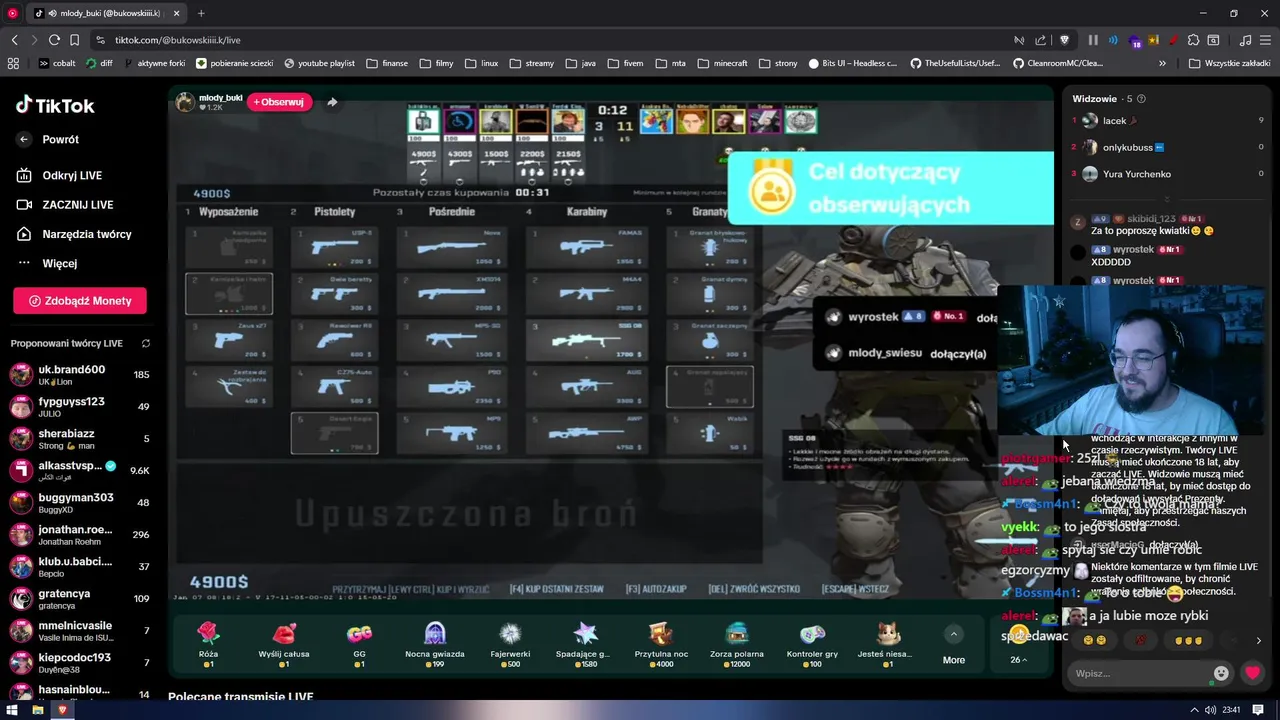The width and height of the screenshot is (1280, 720).
Task: Open the finanse bookmark folder
Action: (x=387, y=63)
